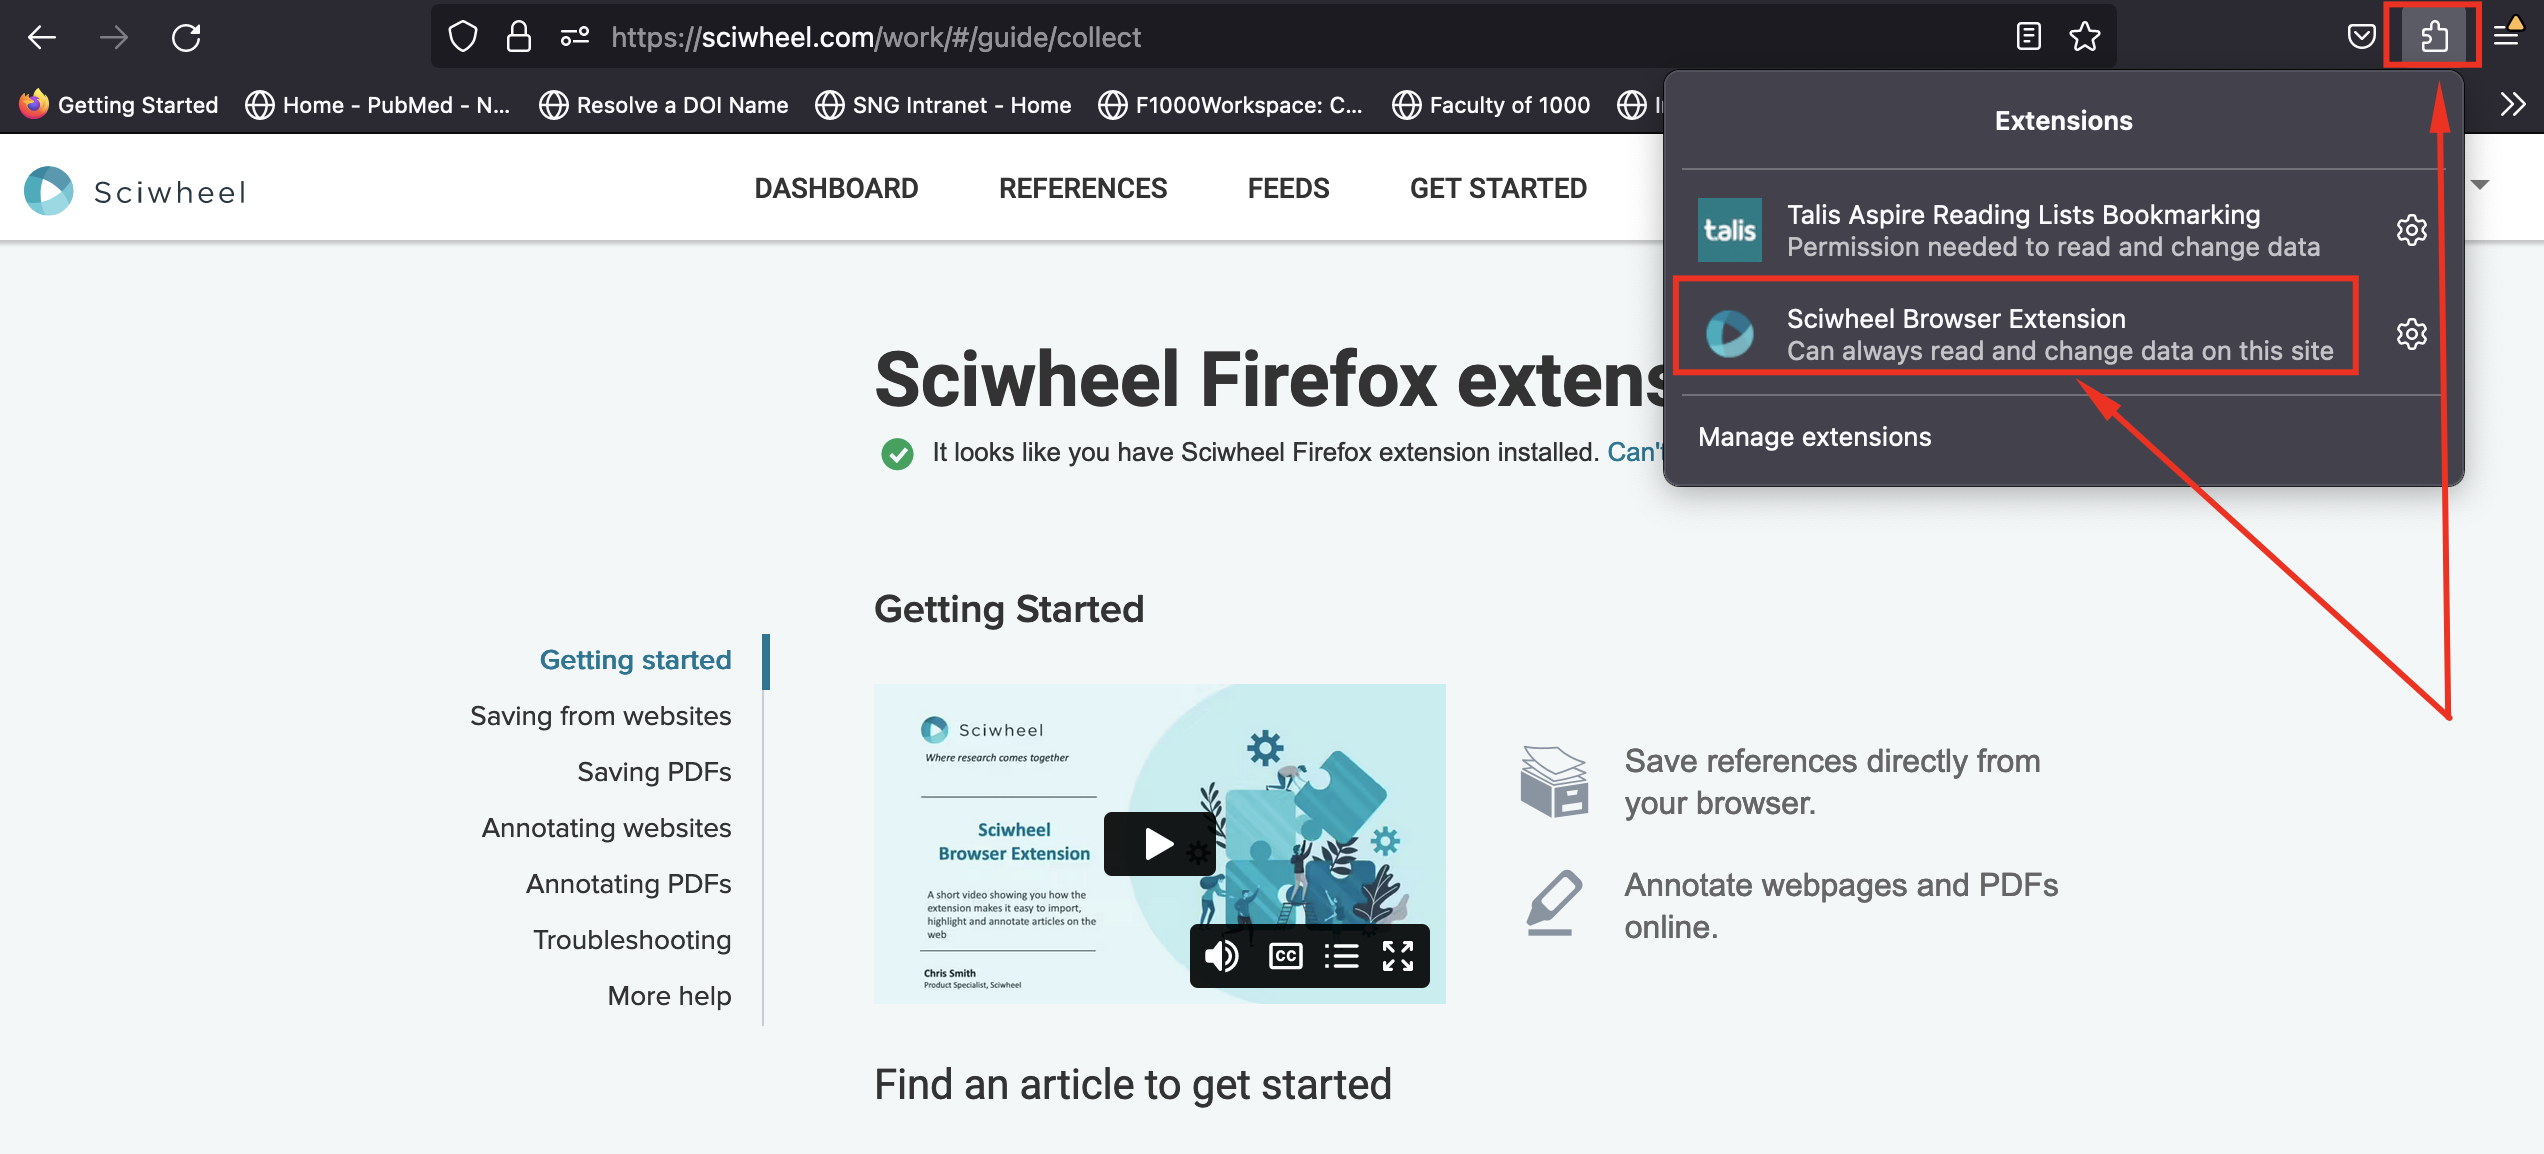Open Saving from websites section
The image size is (2544, 1154).
coord(600,716)
